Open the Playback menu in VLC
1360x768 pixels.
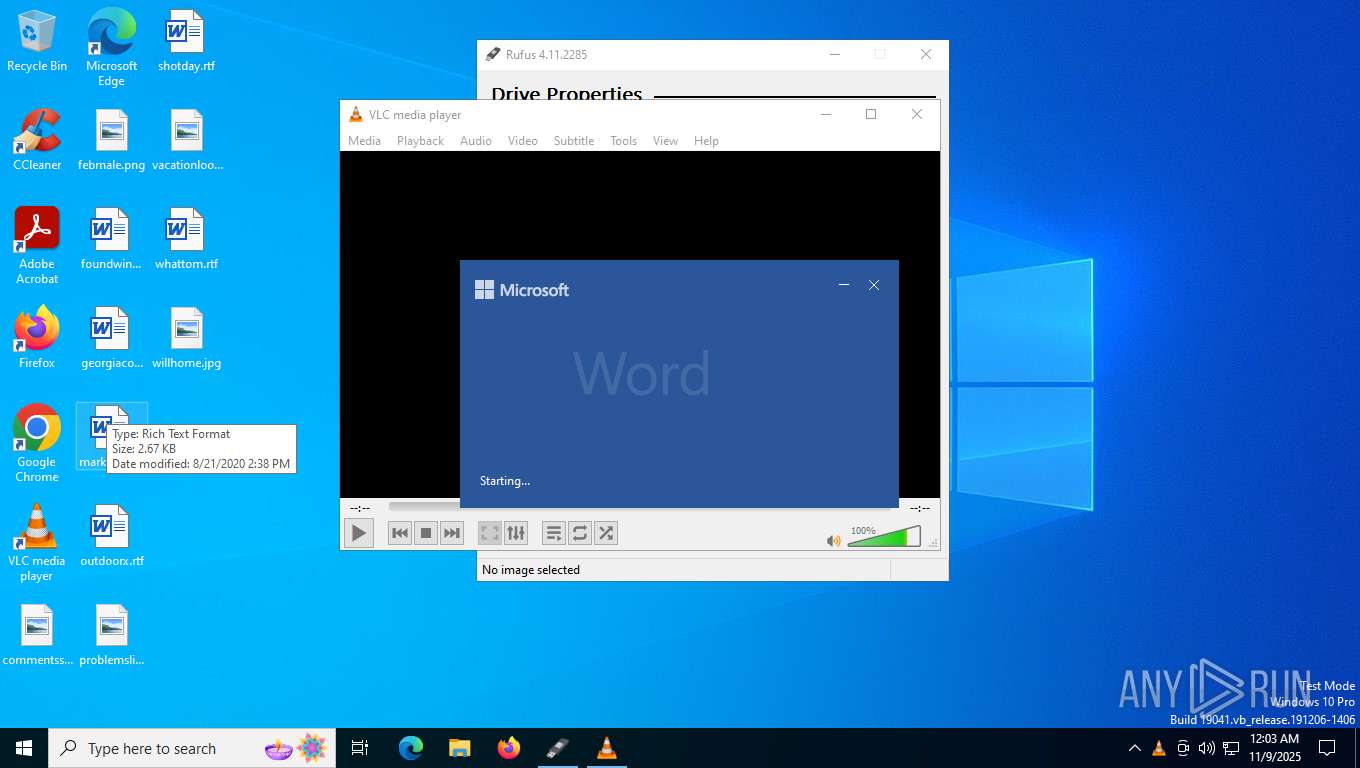coord(420,141)
